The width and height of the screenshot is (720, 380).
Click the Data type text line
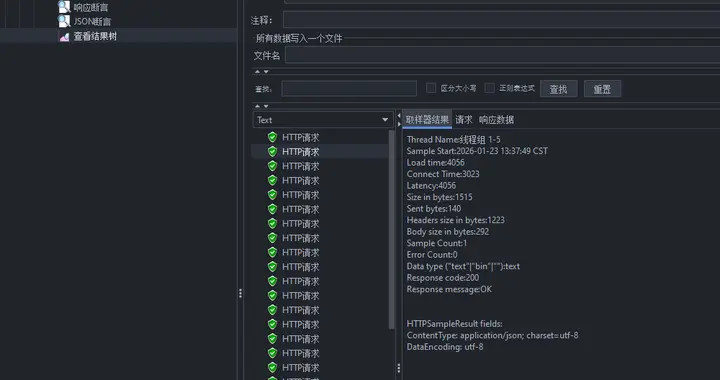463,266
